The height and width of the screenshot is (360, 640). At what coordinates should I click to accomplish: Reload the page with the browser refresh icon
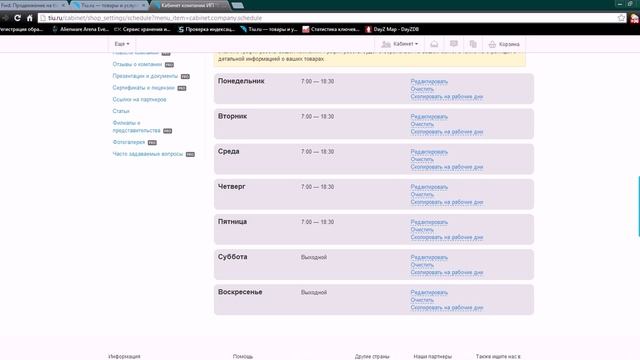tap(17, 18)
